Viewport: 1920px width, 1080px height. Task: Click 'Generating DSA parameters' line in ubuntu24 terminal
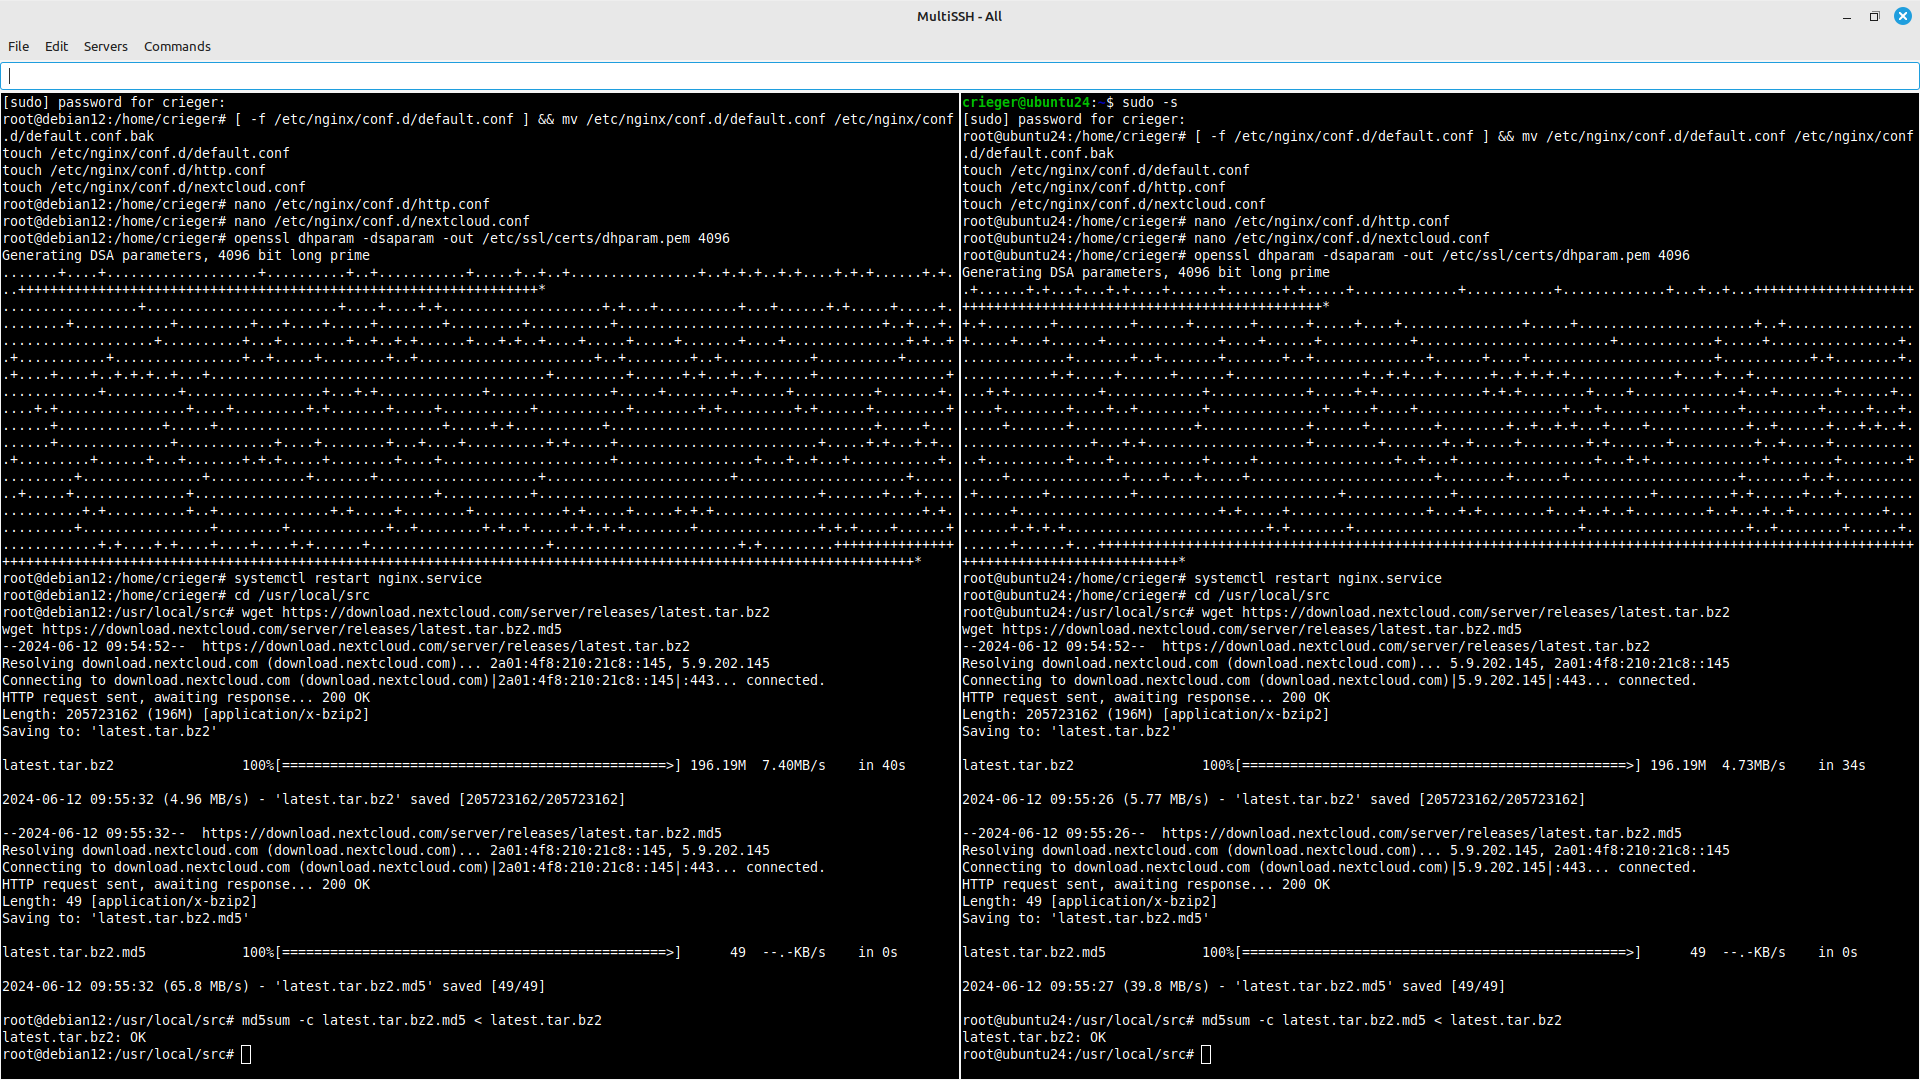[1146, 272]
